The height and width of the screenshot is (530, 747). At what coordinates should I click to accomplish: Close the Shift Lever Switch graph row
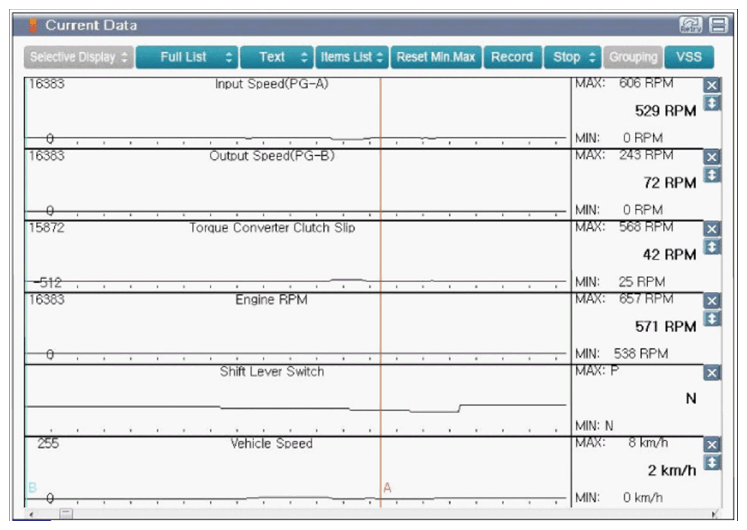(712, 373)
